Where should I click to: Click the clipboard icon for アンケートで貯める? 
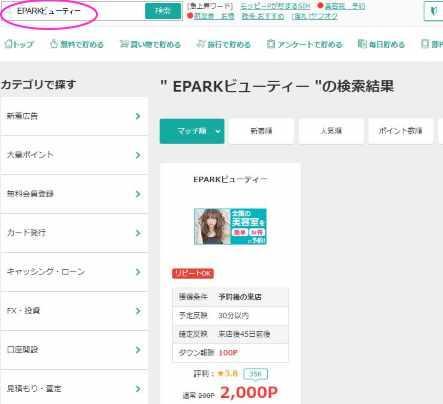(270, 44)
